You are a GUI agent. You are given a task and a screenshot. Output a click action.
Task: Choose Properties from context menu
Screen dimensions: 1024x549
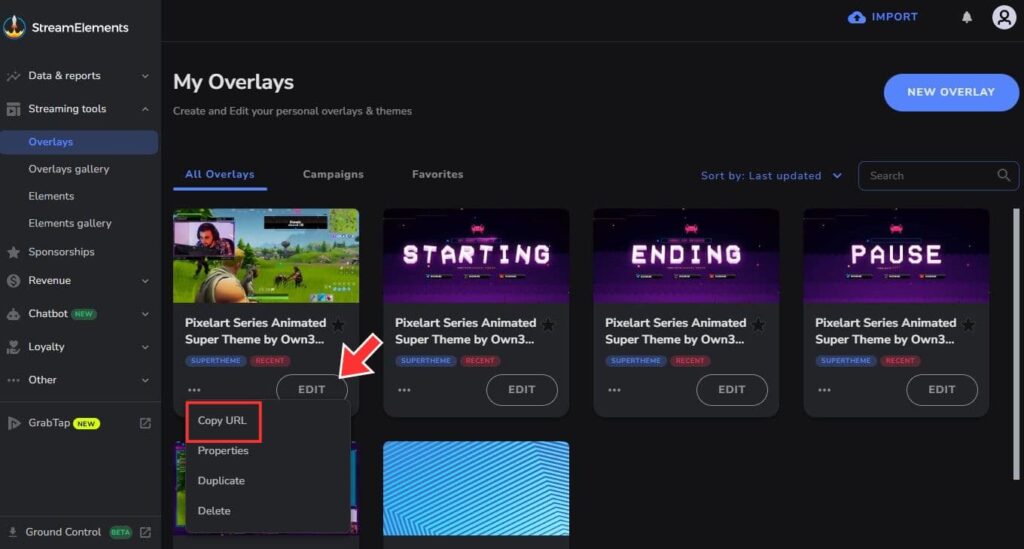coord(223,450)
